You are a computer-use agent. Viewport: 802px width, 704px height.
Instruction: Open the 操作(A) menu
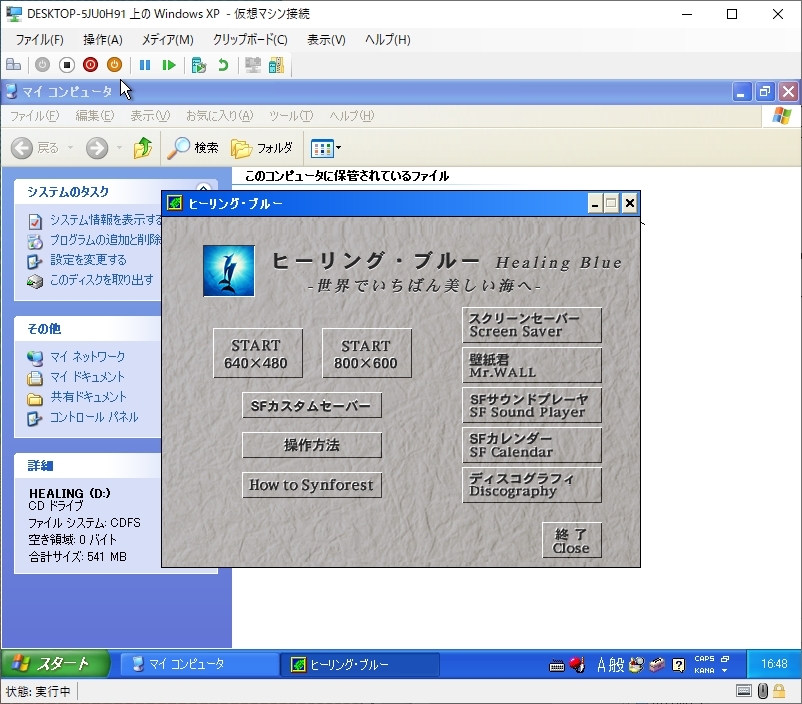coord(103,40)
